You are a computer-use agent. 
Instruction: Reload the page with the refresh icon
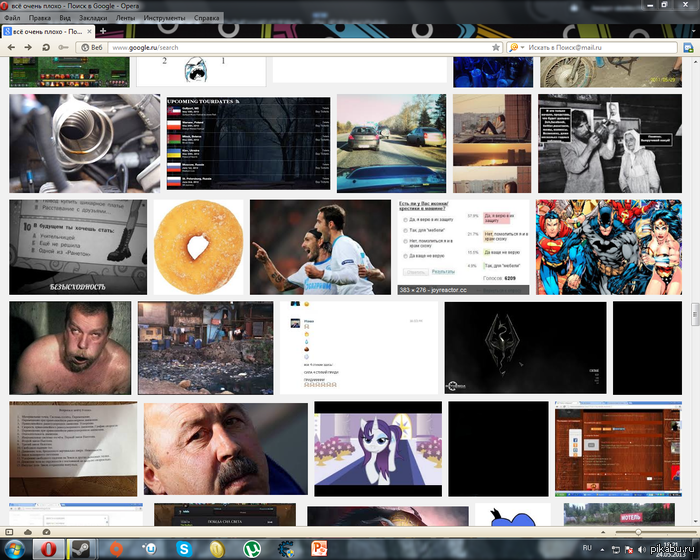click(46, 47)
